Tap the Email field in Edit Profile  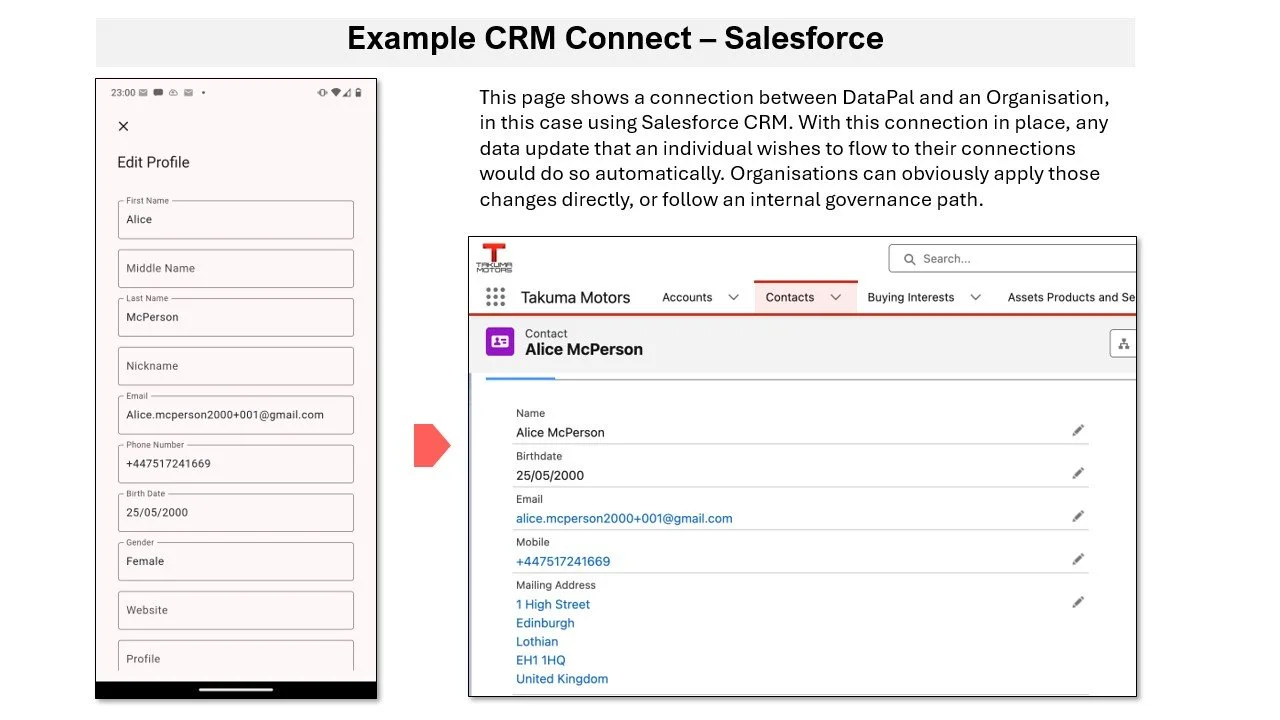(236, 415)
